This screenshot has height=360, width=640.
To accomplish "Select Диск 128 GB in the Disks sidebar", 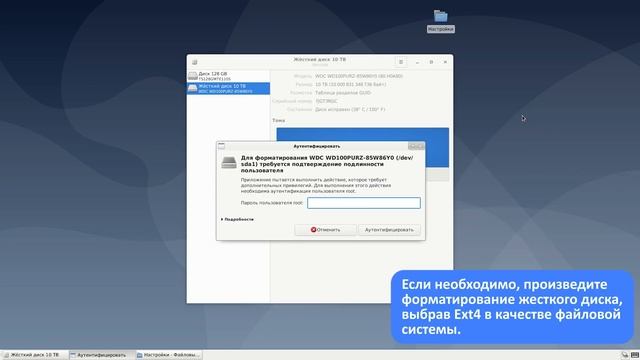I will click(x=228, y=76).
